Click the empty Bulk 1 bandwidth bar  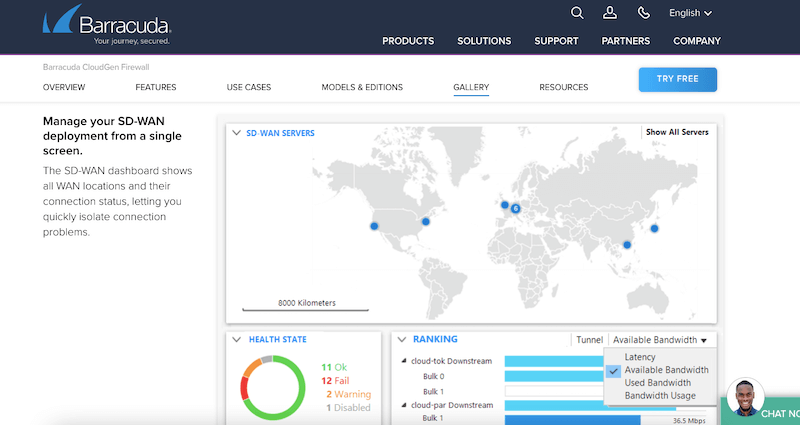click(x=554, y=391)
